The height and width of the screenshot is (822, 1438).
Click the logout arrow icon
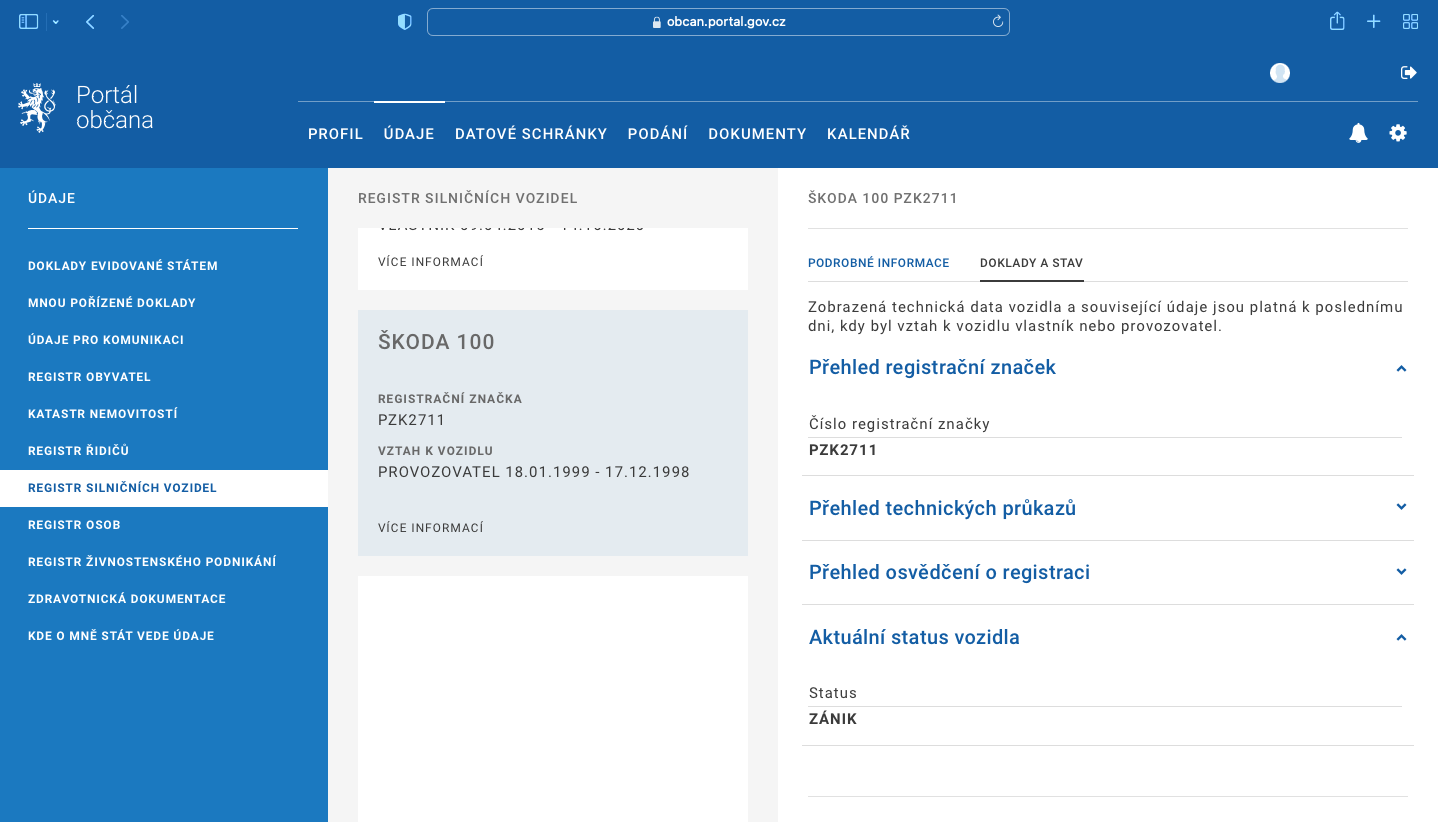click(x=1409, y=72)
